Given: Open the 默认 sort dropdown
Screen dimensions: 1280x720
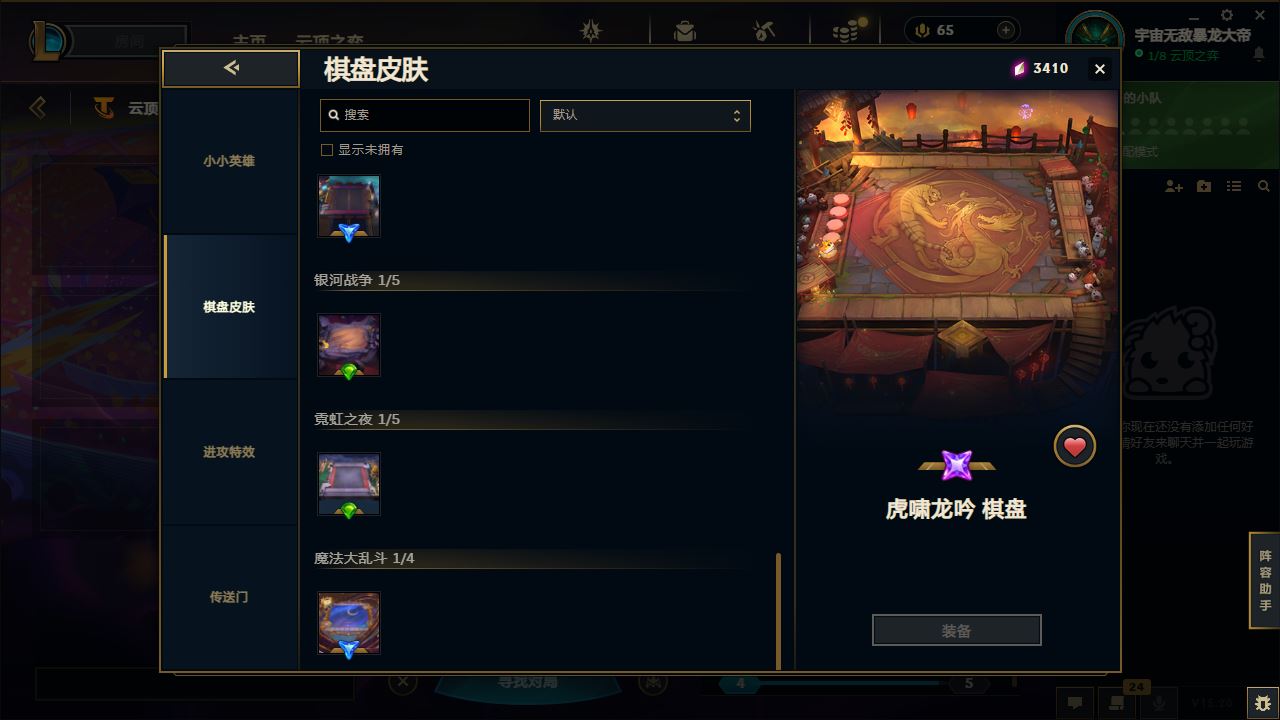Looking at the screenshot, I should (x=645, y=115).
